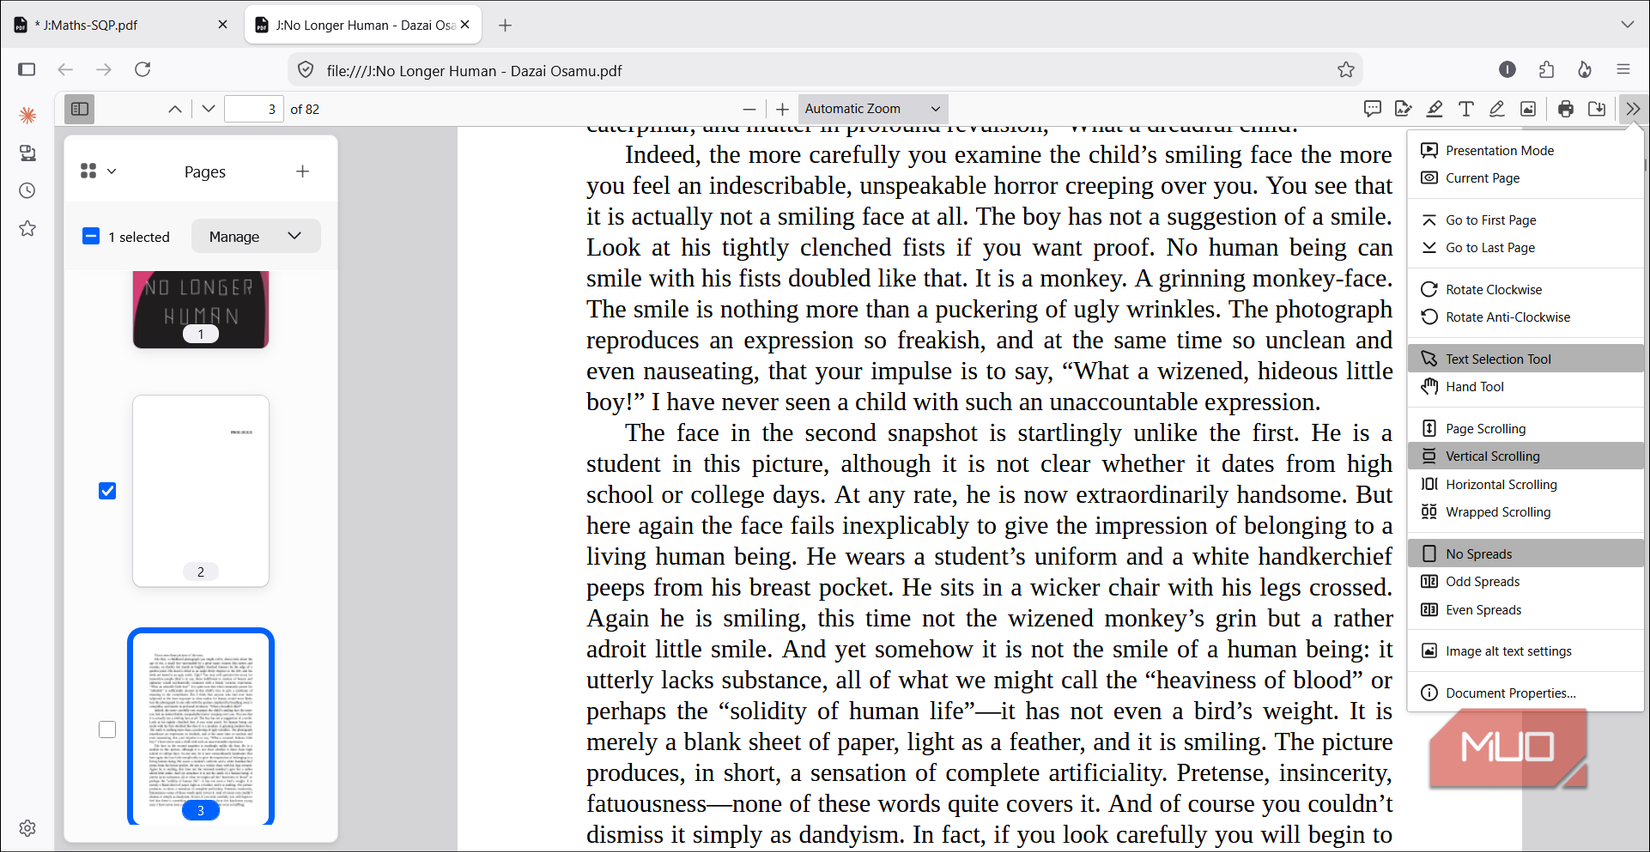This screenshot has width=1650, height=852.
Task: Zoom in with the plus button
Action: click(782, 109)
